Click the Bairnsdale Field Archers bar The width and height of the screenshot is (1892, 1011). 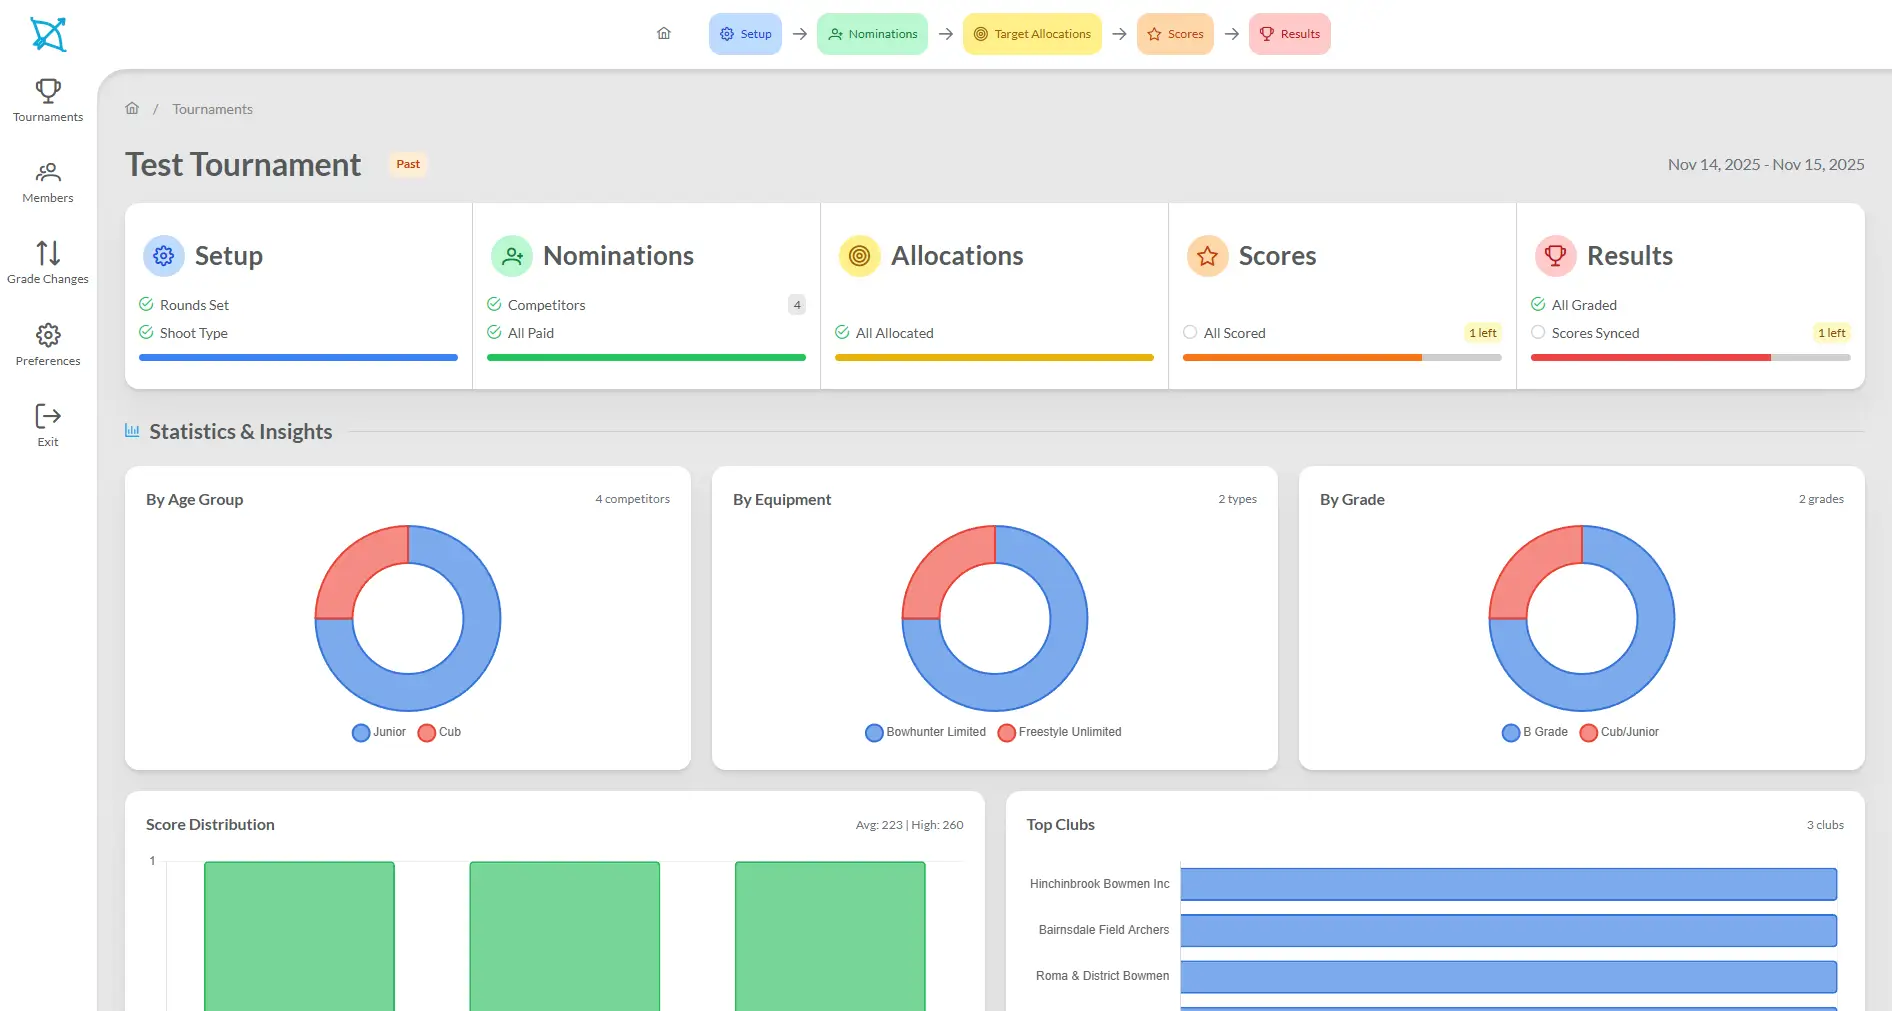[1509, 930]
